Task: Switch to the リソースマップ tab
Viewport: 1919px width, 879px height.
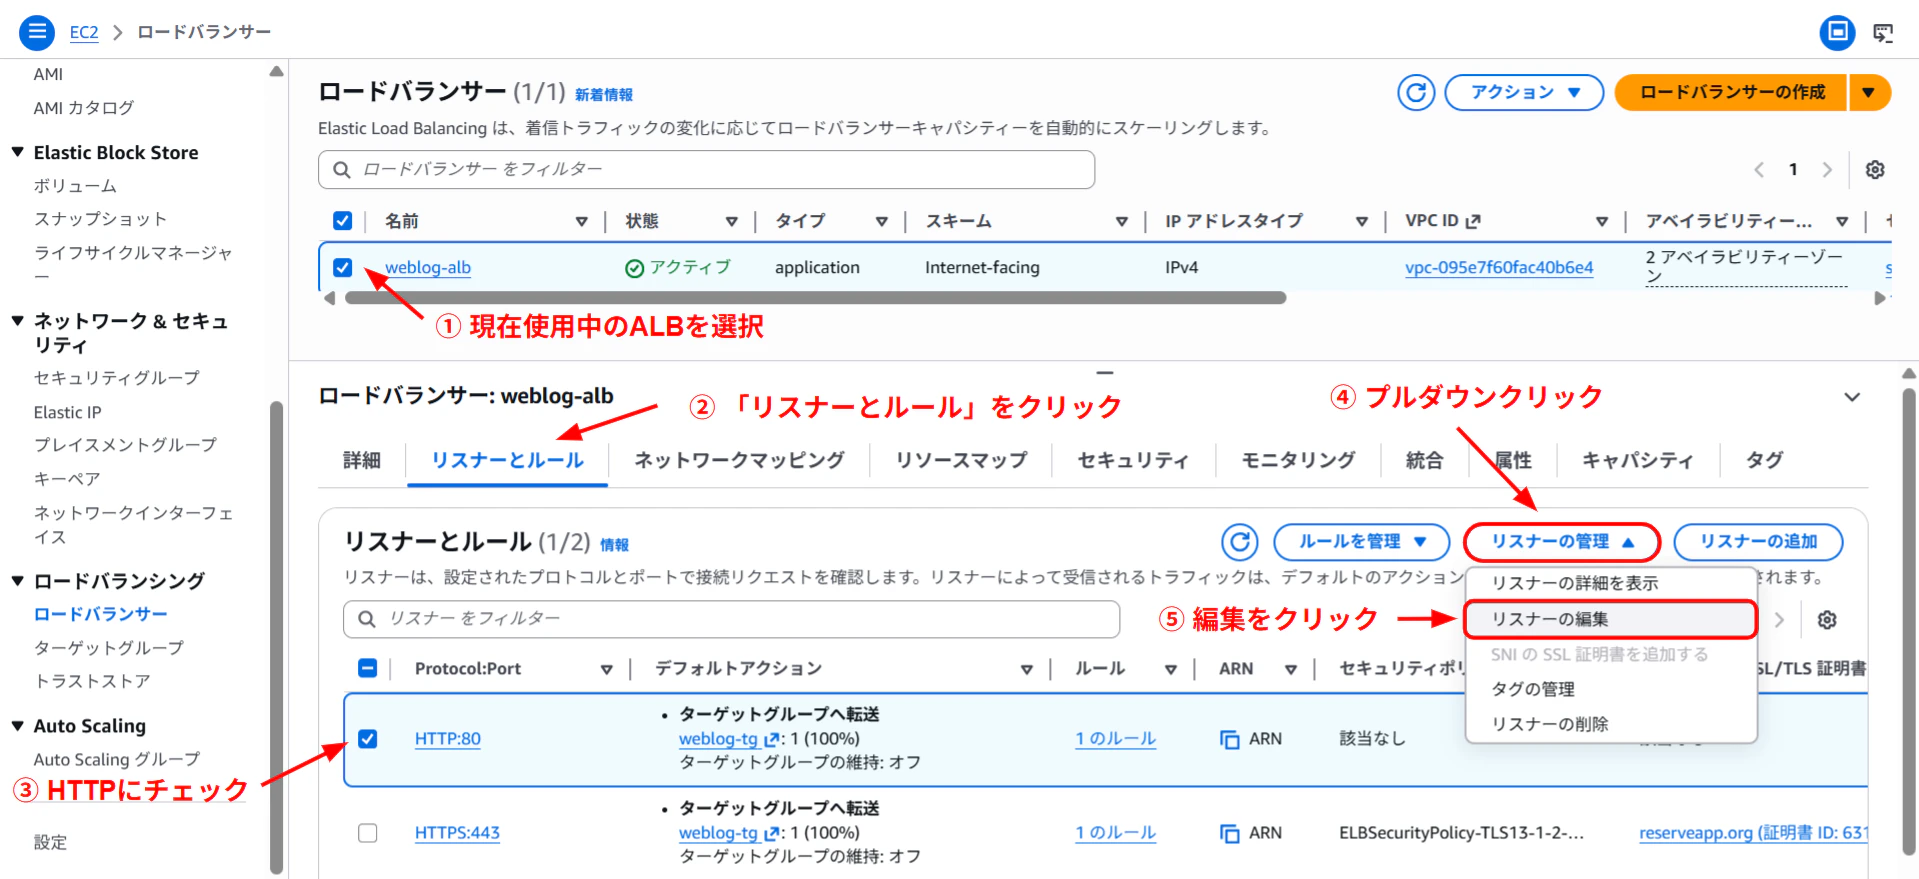Action: [x=961, y=461]
